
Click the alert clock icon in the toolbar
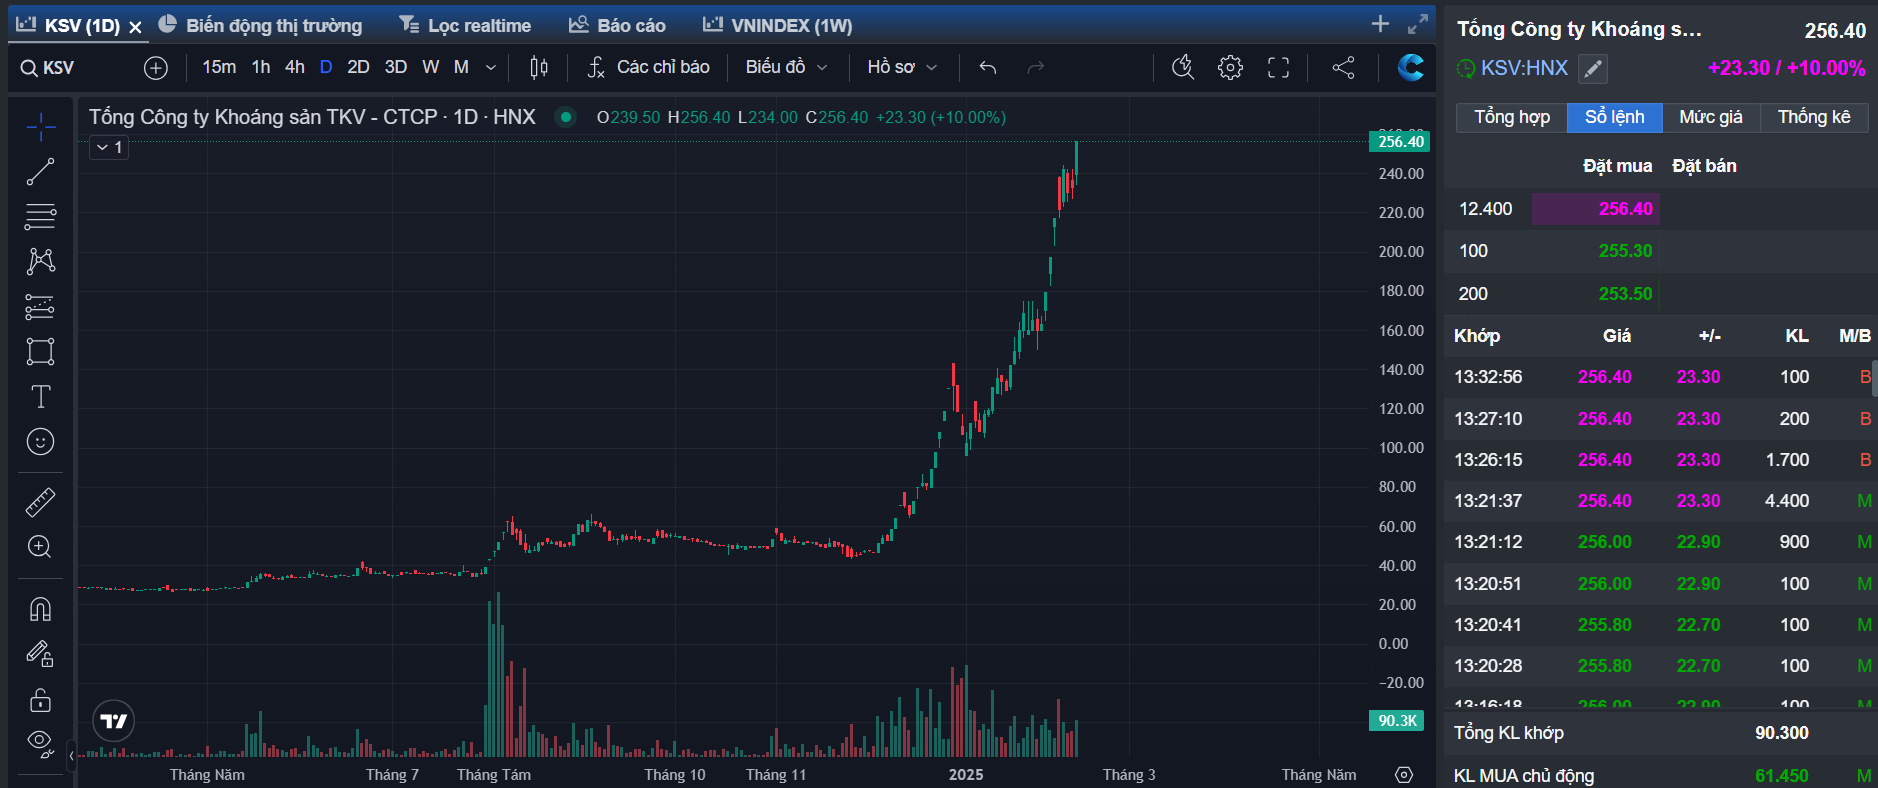click(x=1183, y=67)
